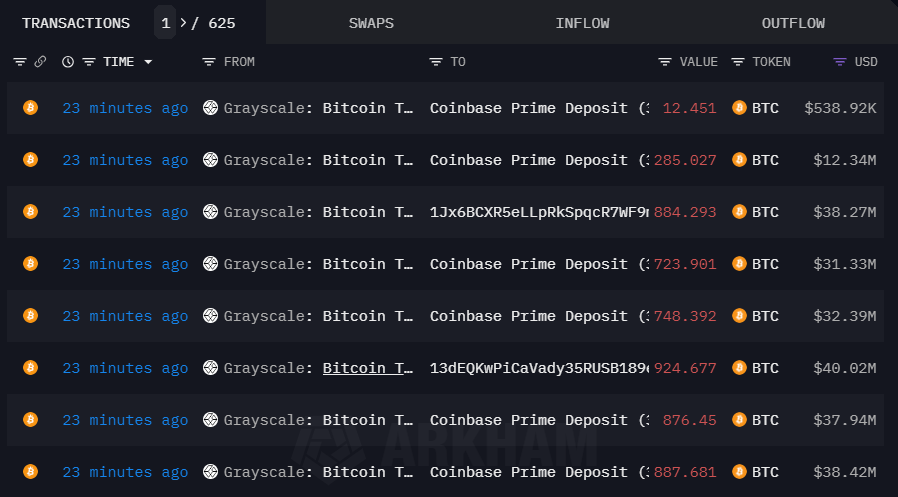This screenshot has height=497, width=898.
Task: Switch to the OUTFLOW tab
Action: click(793, 23)
